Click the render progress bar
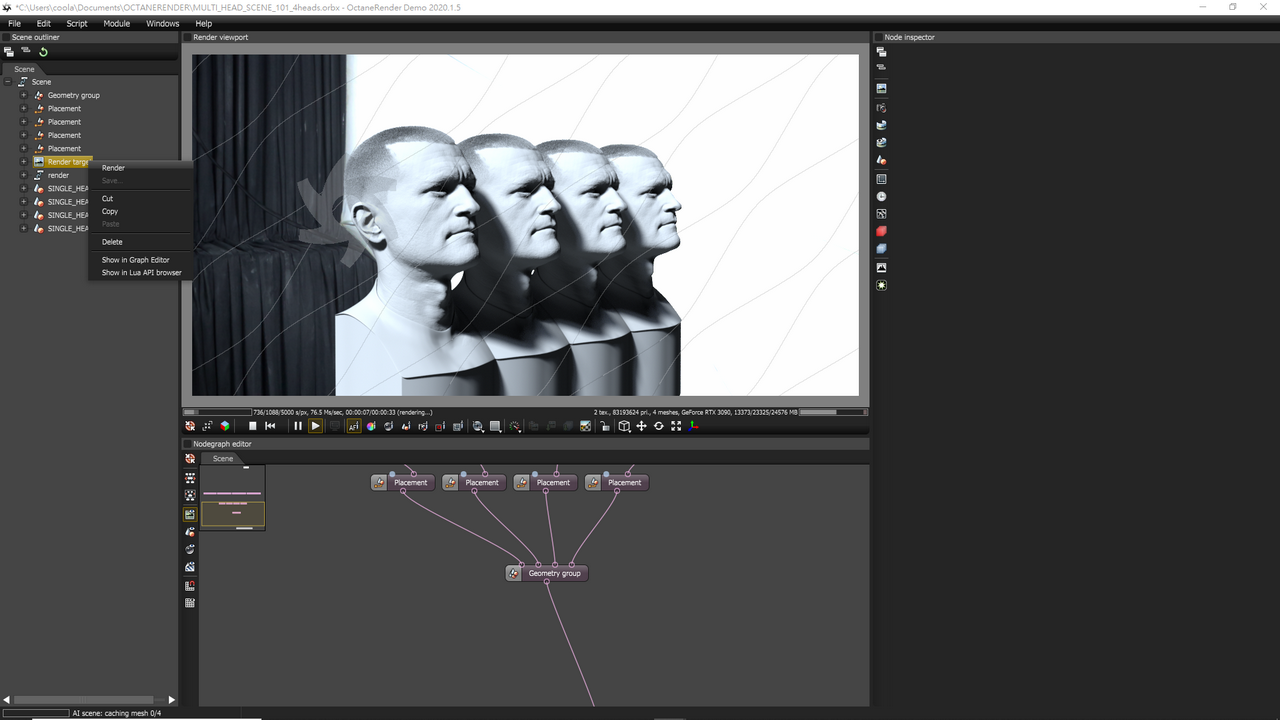 216,411
